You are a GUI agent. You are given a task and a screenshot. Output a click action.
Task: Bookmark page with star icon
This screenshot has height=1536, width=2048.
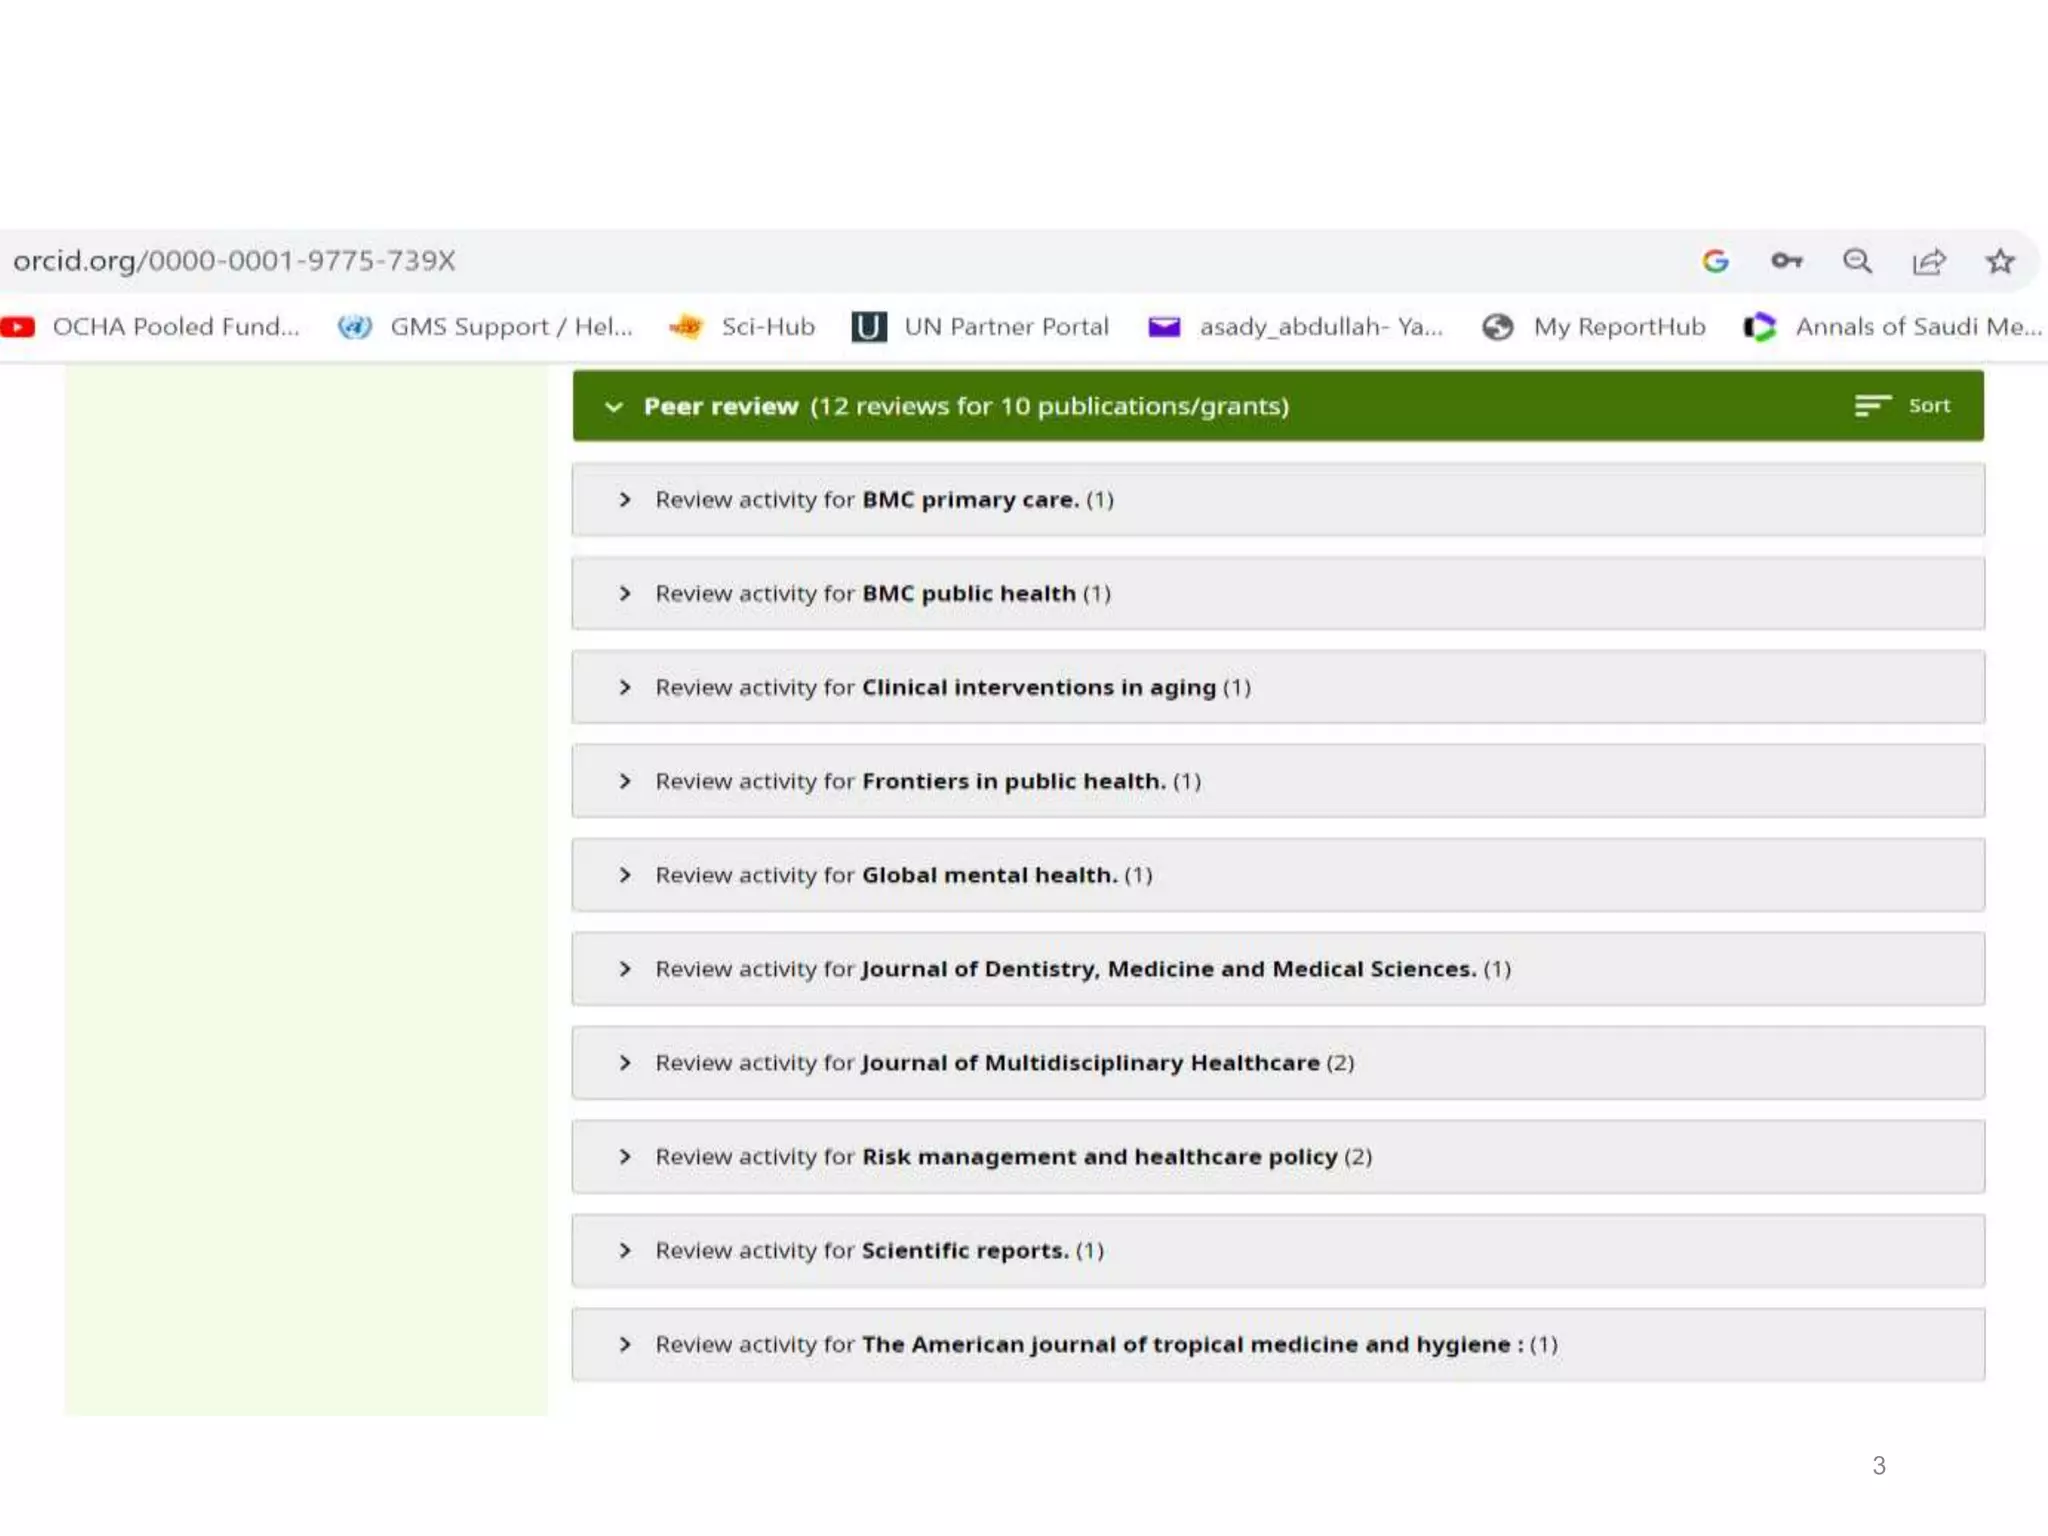pos(1999,261)
